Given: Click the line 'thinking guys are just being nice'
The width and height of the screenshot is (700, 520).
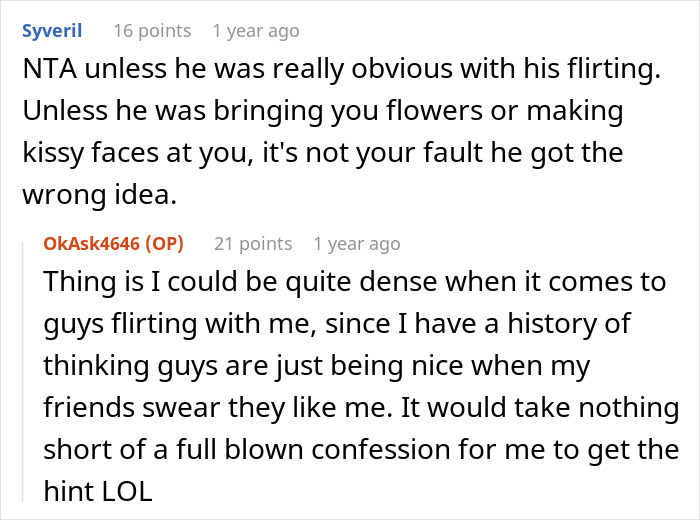Looking at the screenshot, I should coord(317,366).
